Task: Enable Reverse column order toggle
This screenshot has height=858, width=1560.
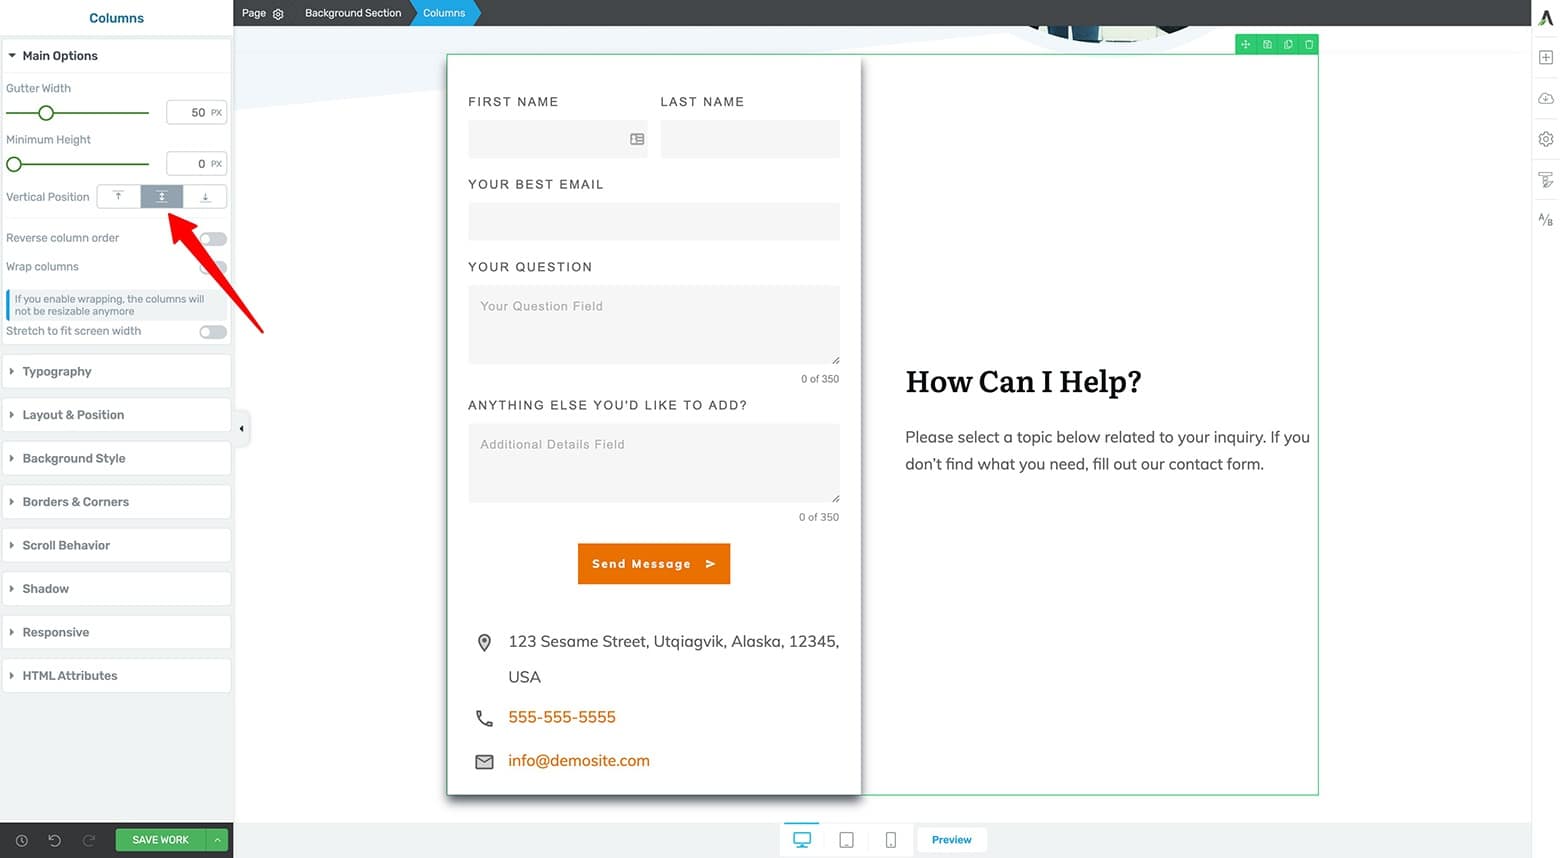Action: click(x=213, y=239)
